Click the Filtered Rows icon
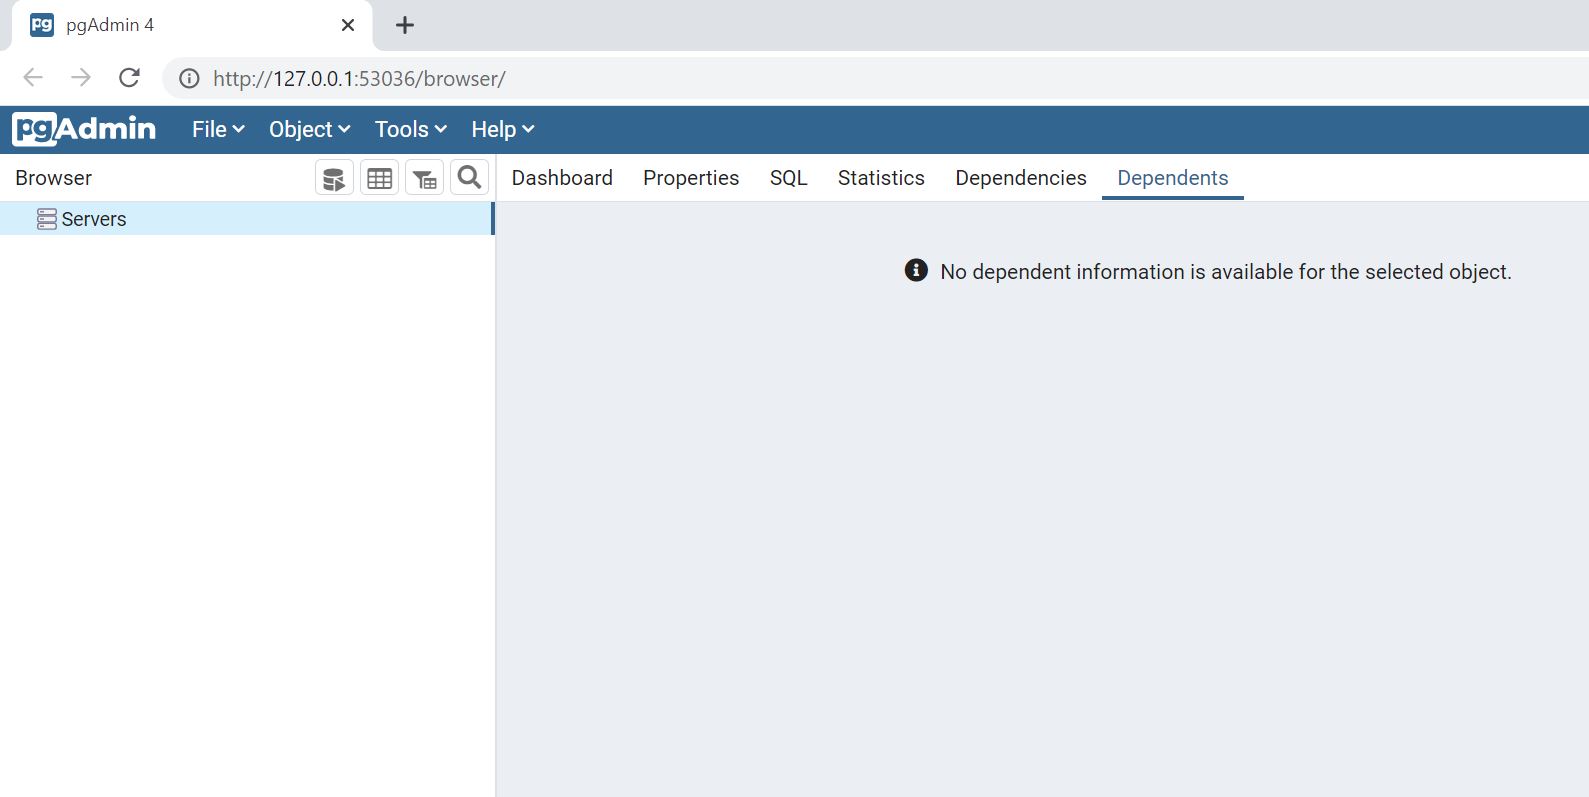 [425, 178]
